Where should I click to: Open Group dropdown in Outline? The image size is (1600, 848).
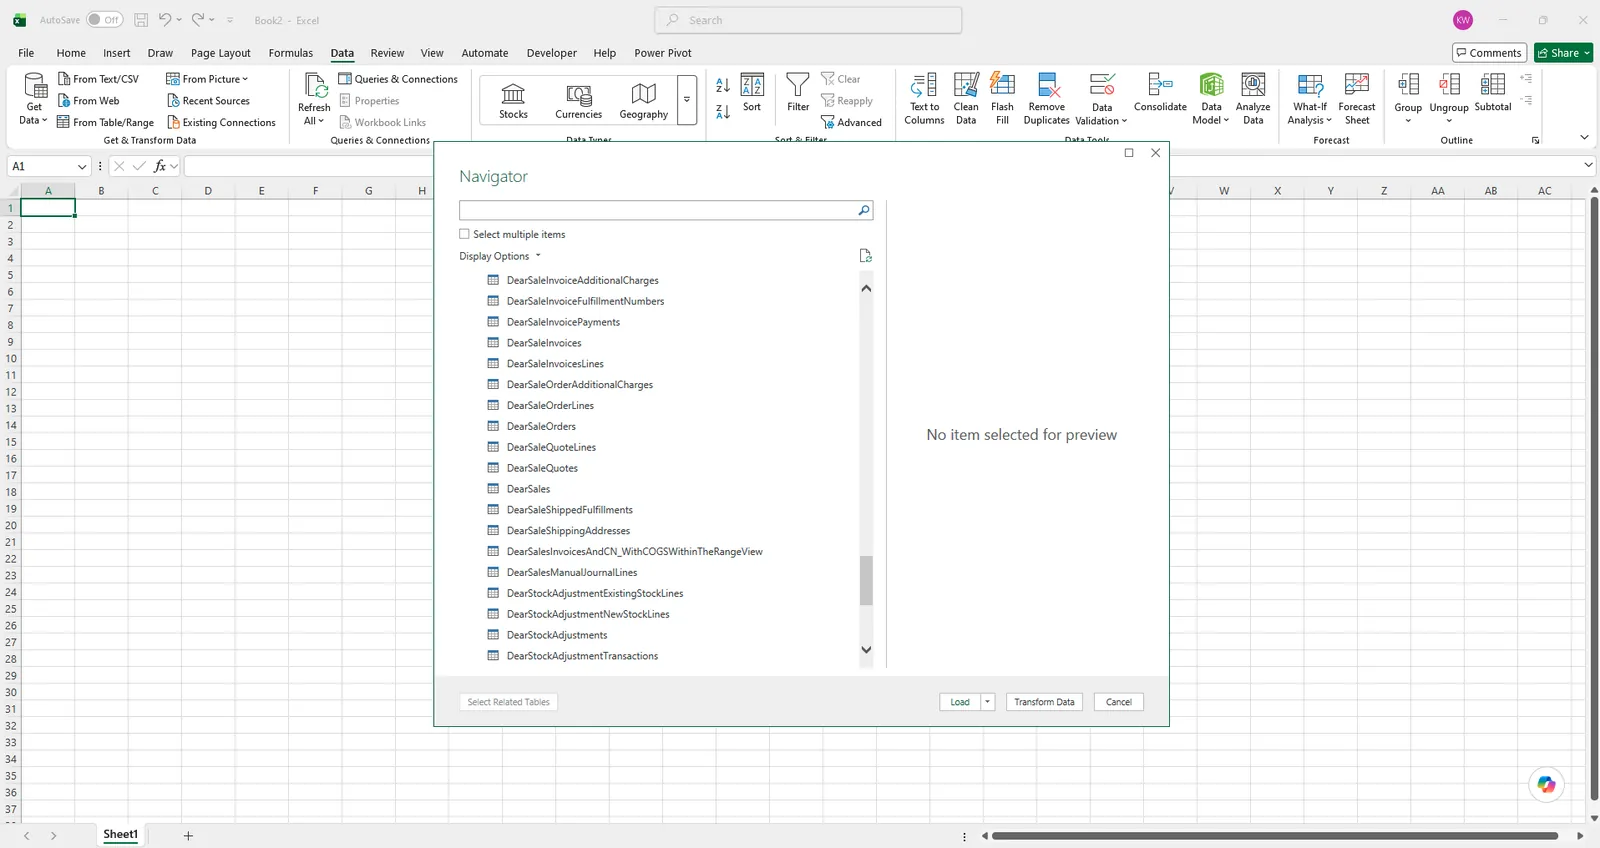[1408, 121]
